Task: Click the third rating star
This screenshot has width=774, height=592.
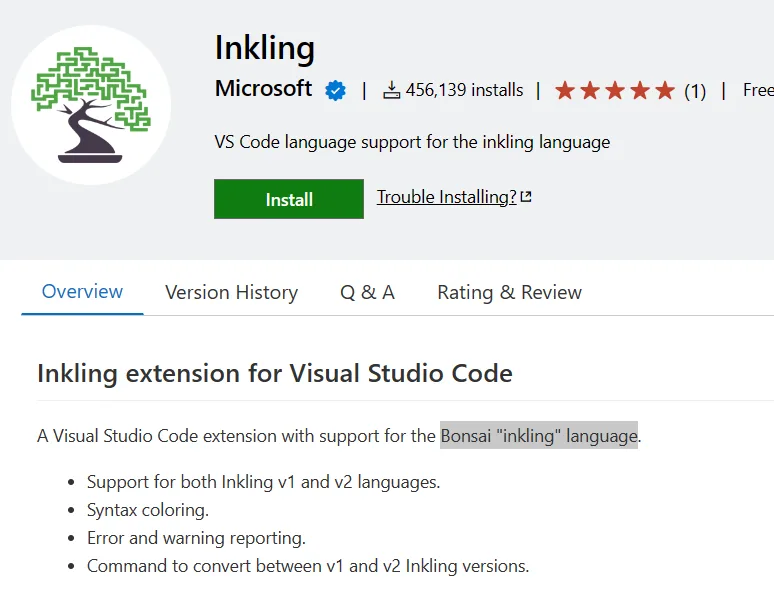Action: (x=615, y=91)
